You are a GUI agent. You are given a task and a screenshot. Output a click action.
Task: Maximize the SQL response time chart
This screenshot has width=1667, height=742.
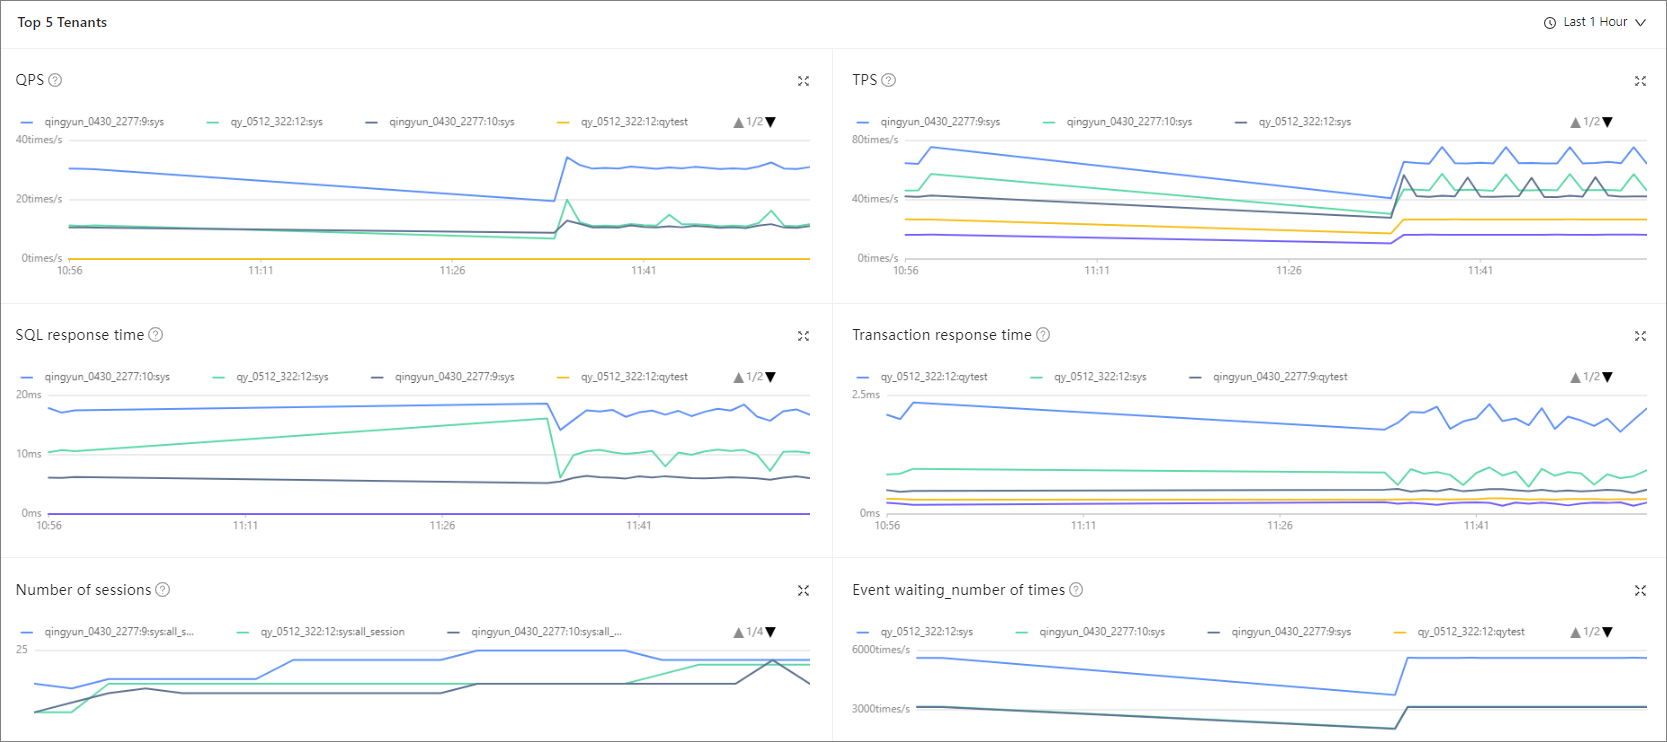[x=803, y=336]
